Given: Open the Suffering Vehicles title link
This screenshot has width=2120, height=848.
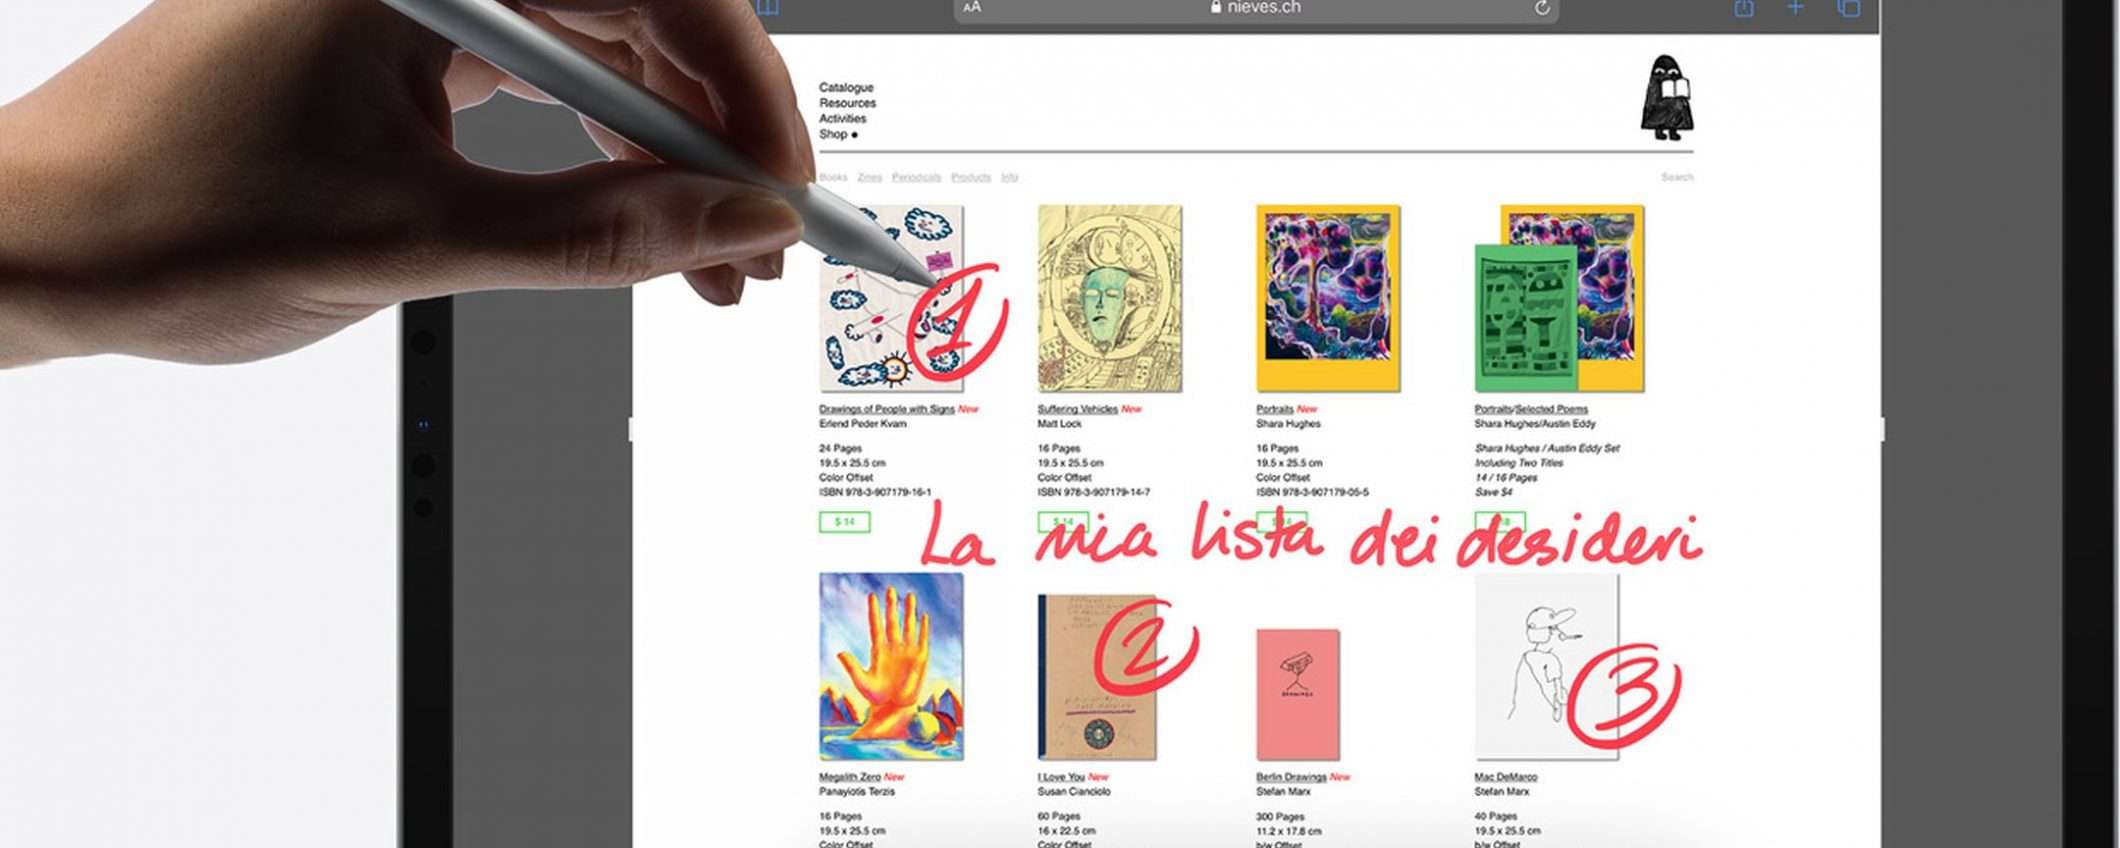Looking at the screenshot, I should pos(1077,409).
